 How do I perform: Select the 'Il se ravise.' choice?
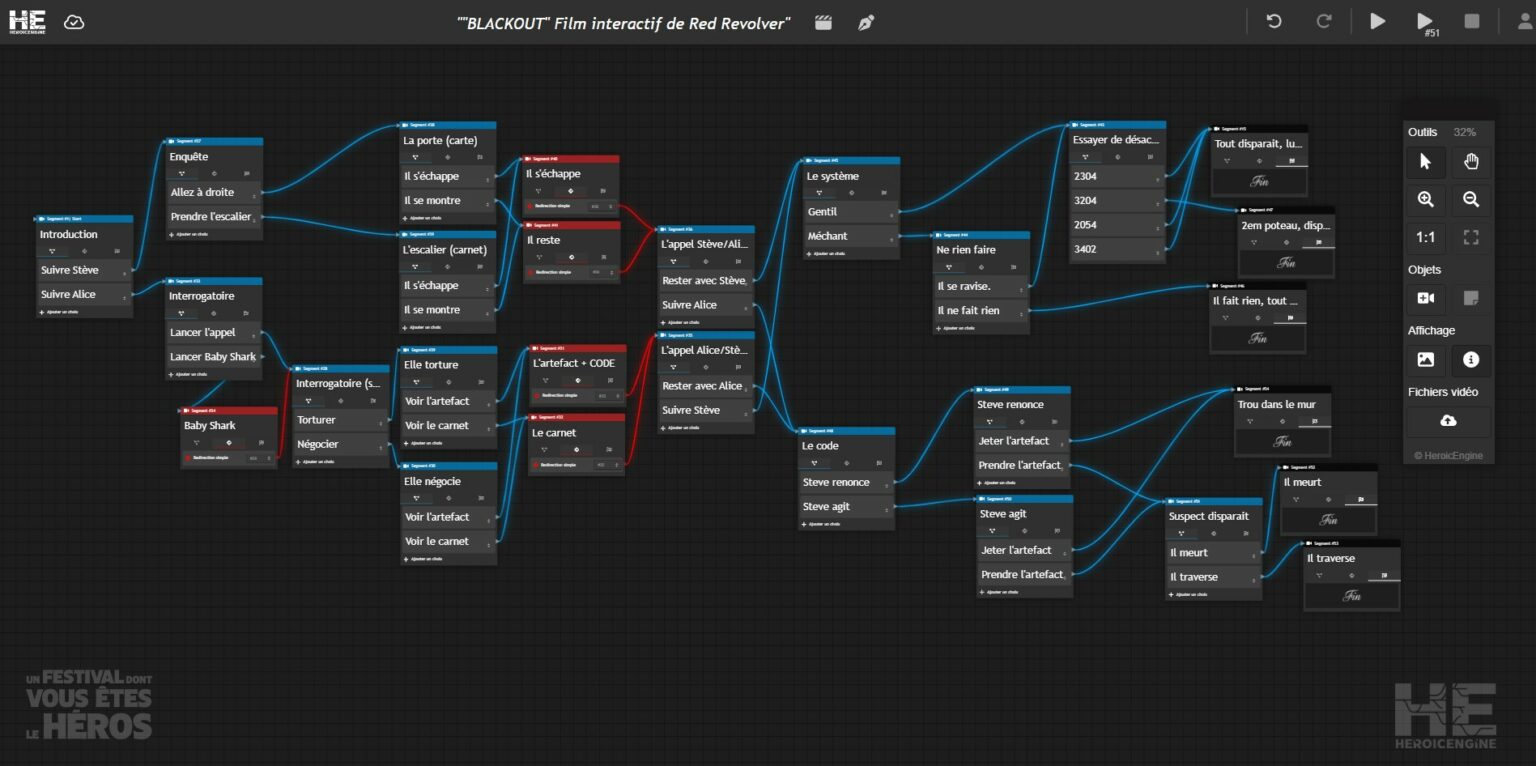coord(981,286)
